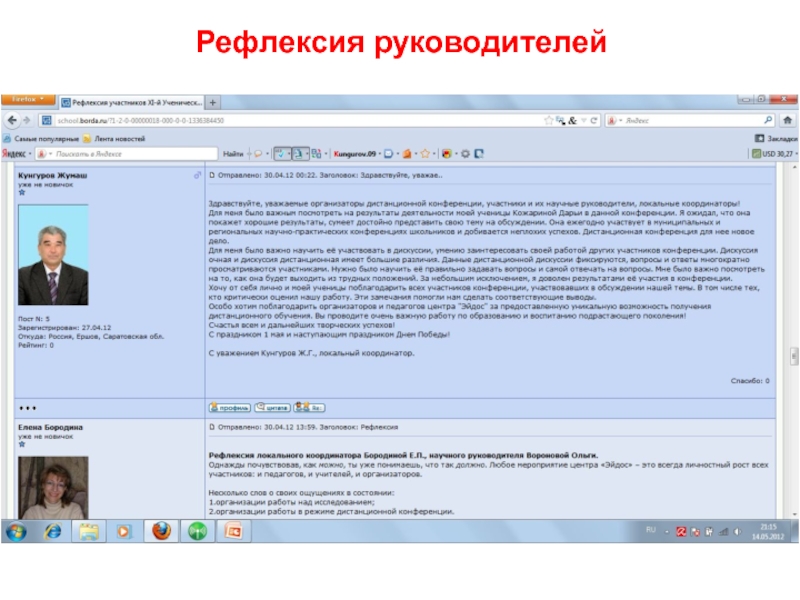Click the Re: reply button
The height and width of the screenshot is (600, 800).
coord(309,407)
